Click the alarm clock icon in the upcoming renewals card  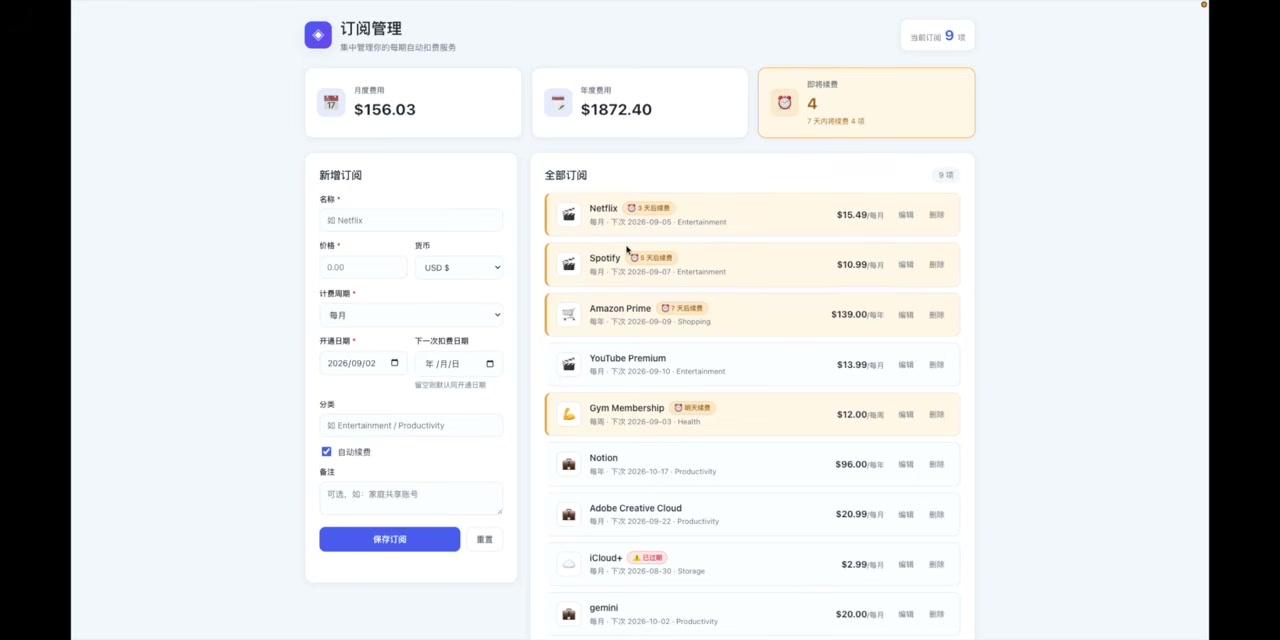tap(785, 102)
